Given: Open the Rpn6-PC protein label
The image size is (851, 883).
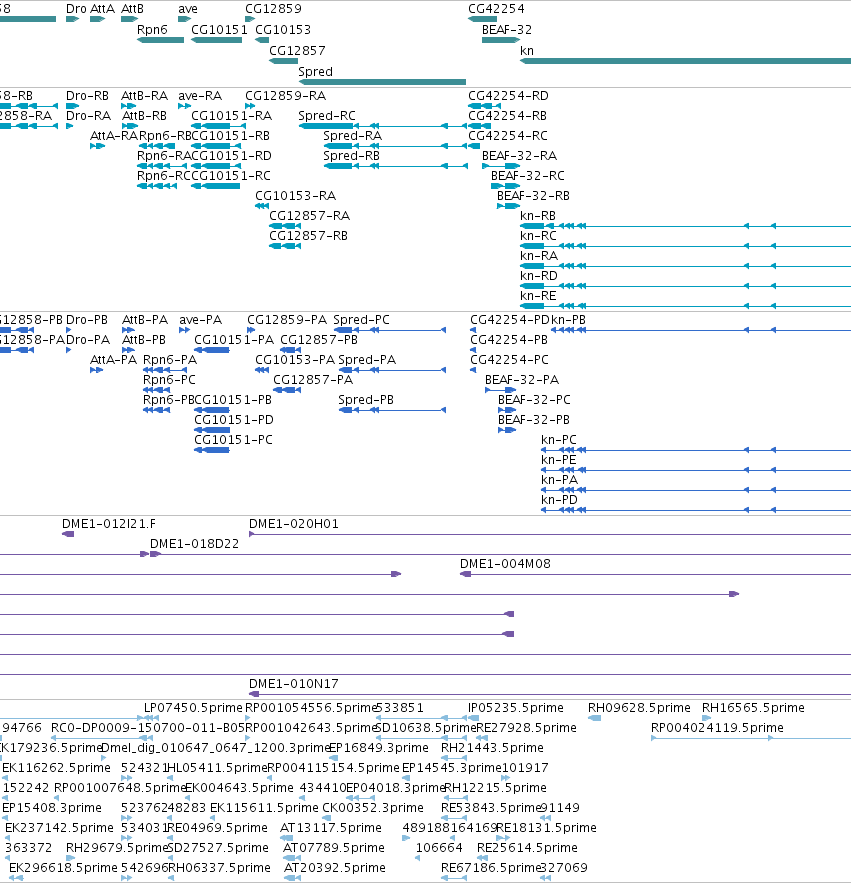Looking at the screenshot, I should (x=169, y=380).
